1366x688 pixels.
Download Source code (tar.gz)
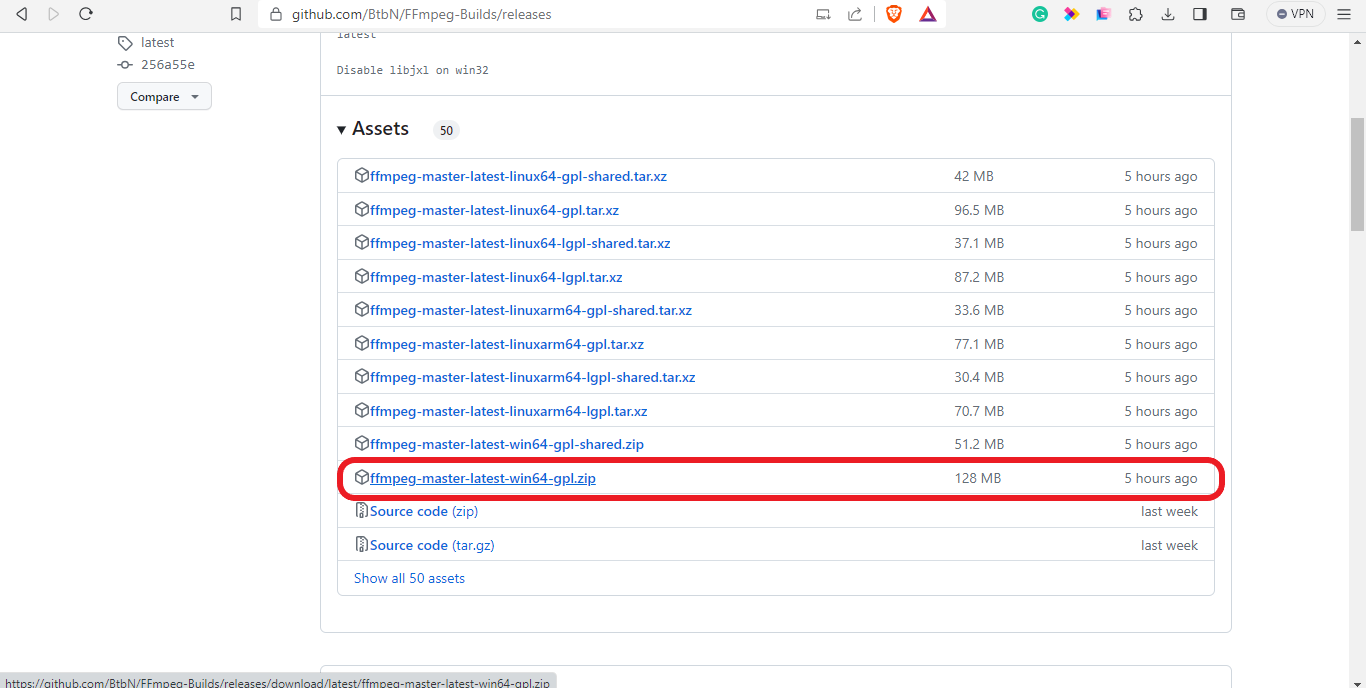click(x=432, y=545)
